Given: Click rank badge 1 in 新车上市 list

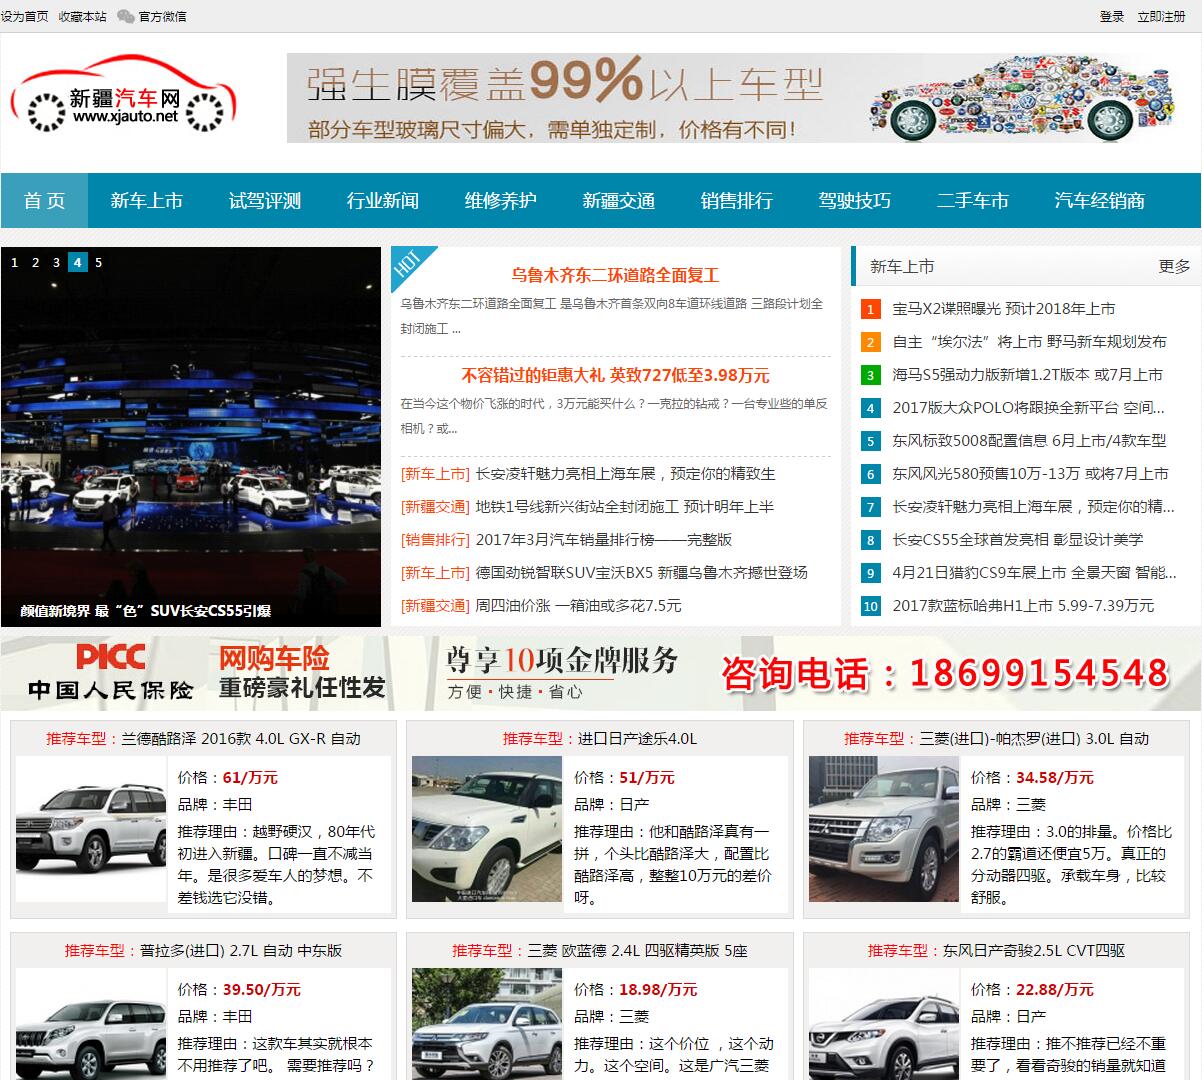Looking at the screenshot, I should [x=870, y=309].
